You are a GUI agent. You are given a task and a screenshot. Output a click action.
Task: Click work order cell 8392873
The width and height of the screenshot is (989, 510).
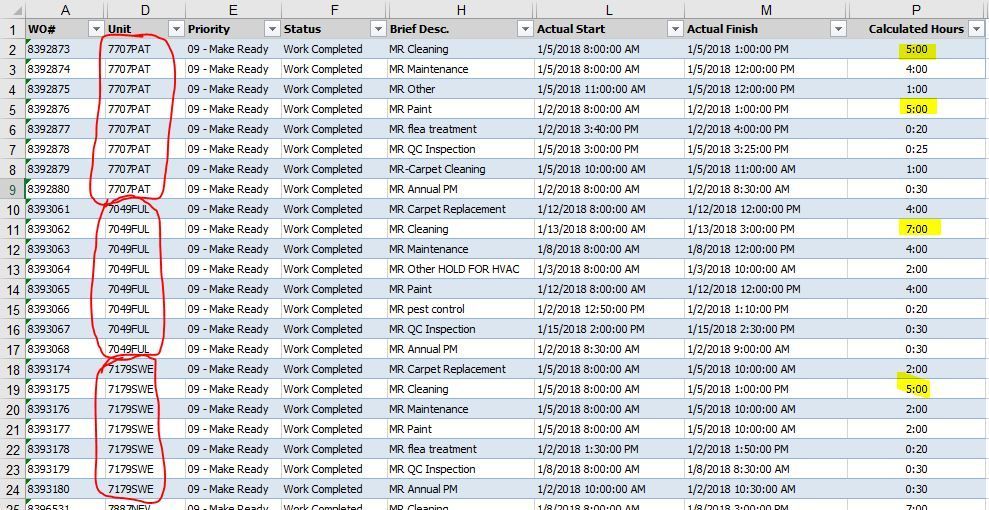[65, 49]
